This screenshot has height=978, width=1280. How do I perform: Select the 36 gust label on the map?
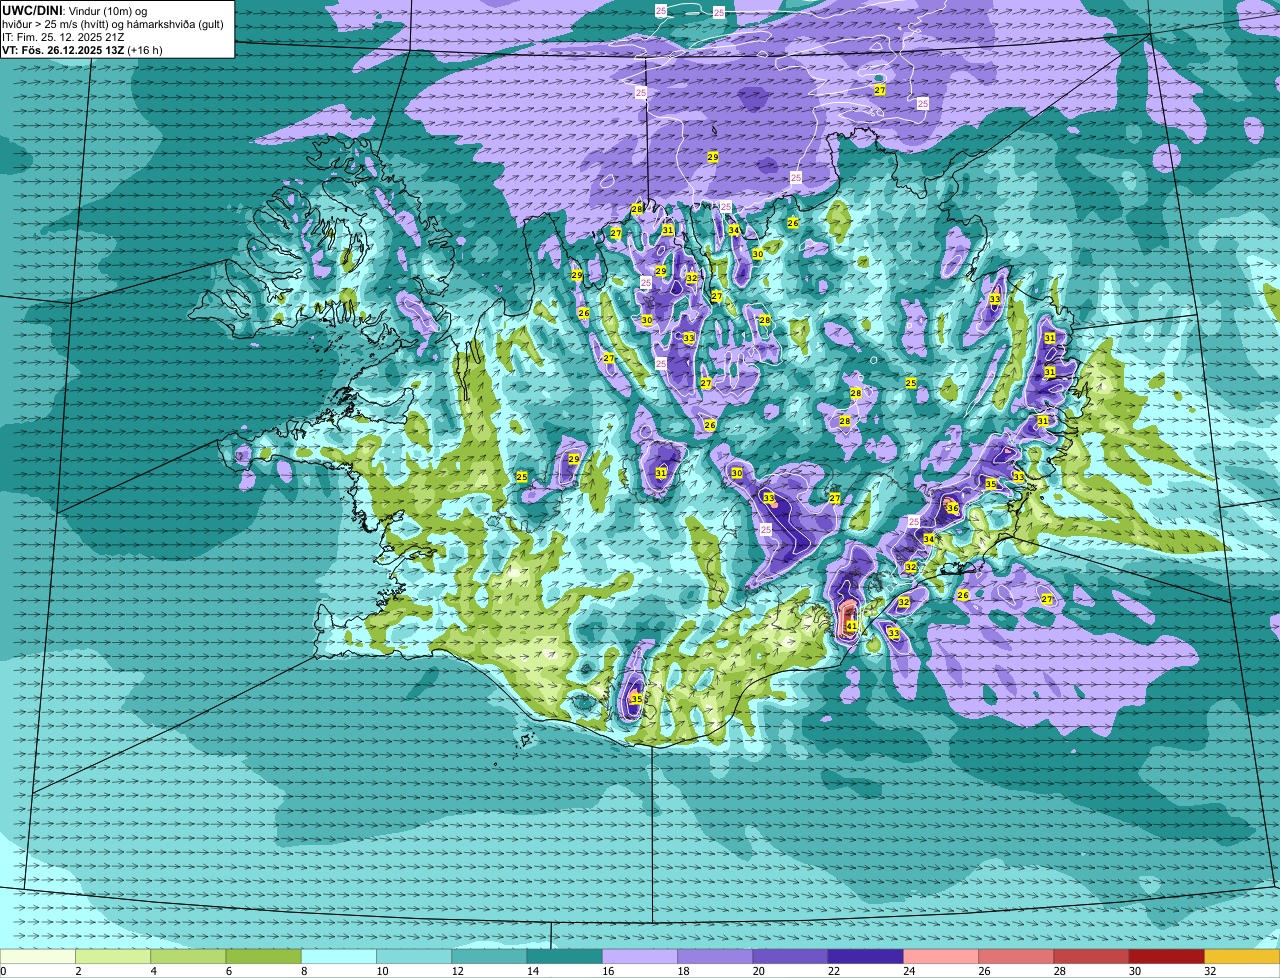click(953, 508)
